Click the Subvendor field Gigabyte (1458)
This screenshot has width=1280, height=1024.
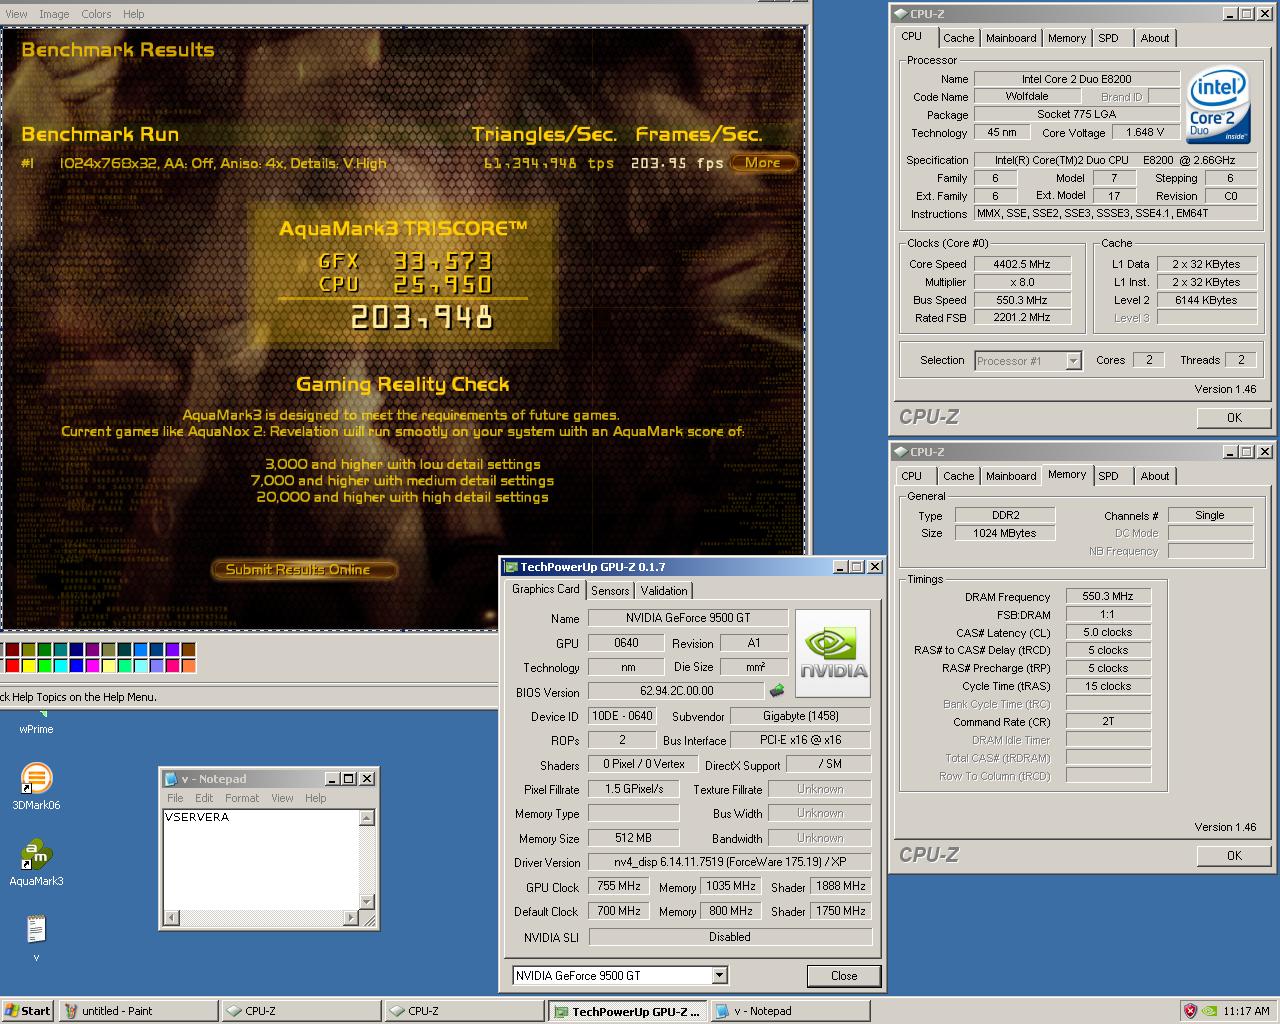tap(800, 716)
